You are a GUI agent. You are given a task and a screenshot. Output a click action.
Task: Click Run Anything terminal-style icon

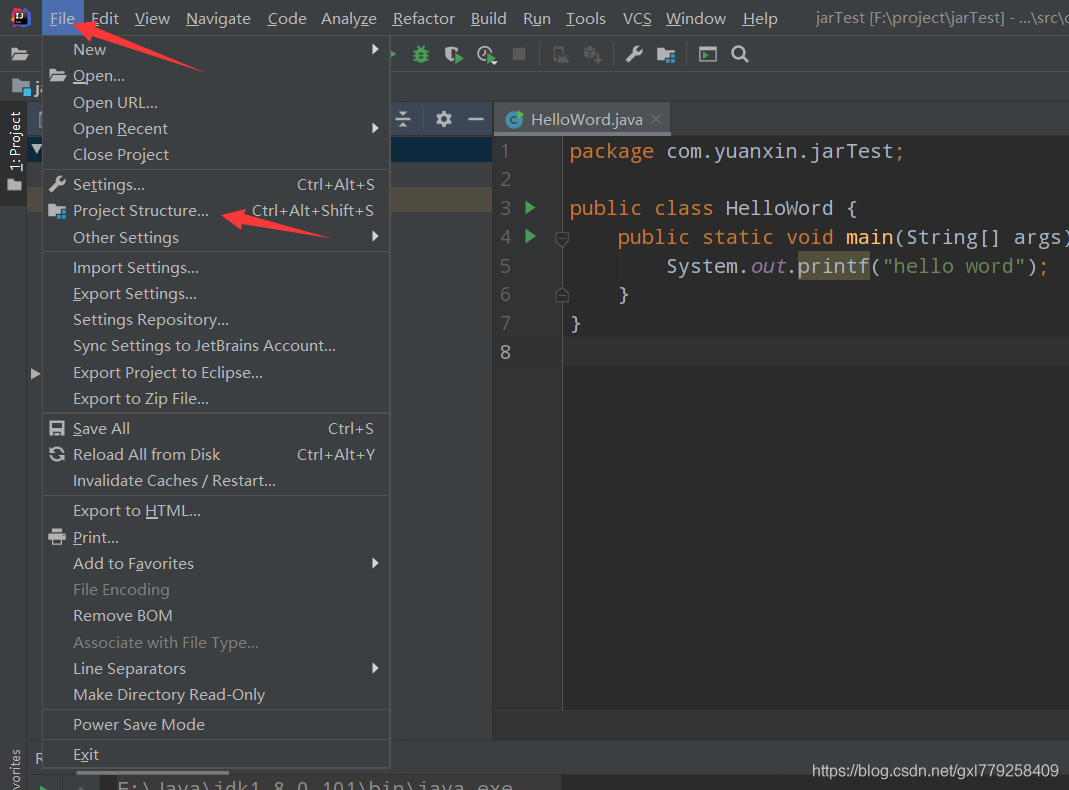point(708,54)
